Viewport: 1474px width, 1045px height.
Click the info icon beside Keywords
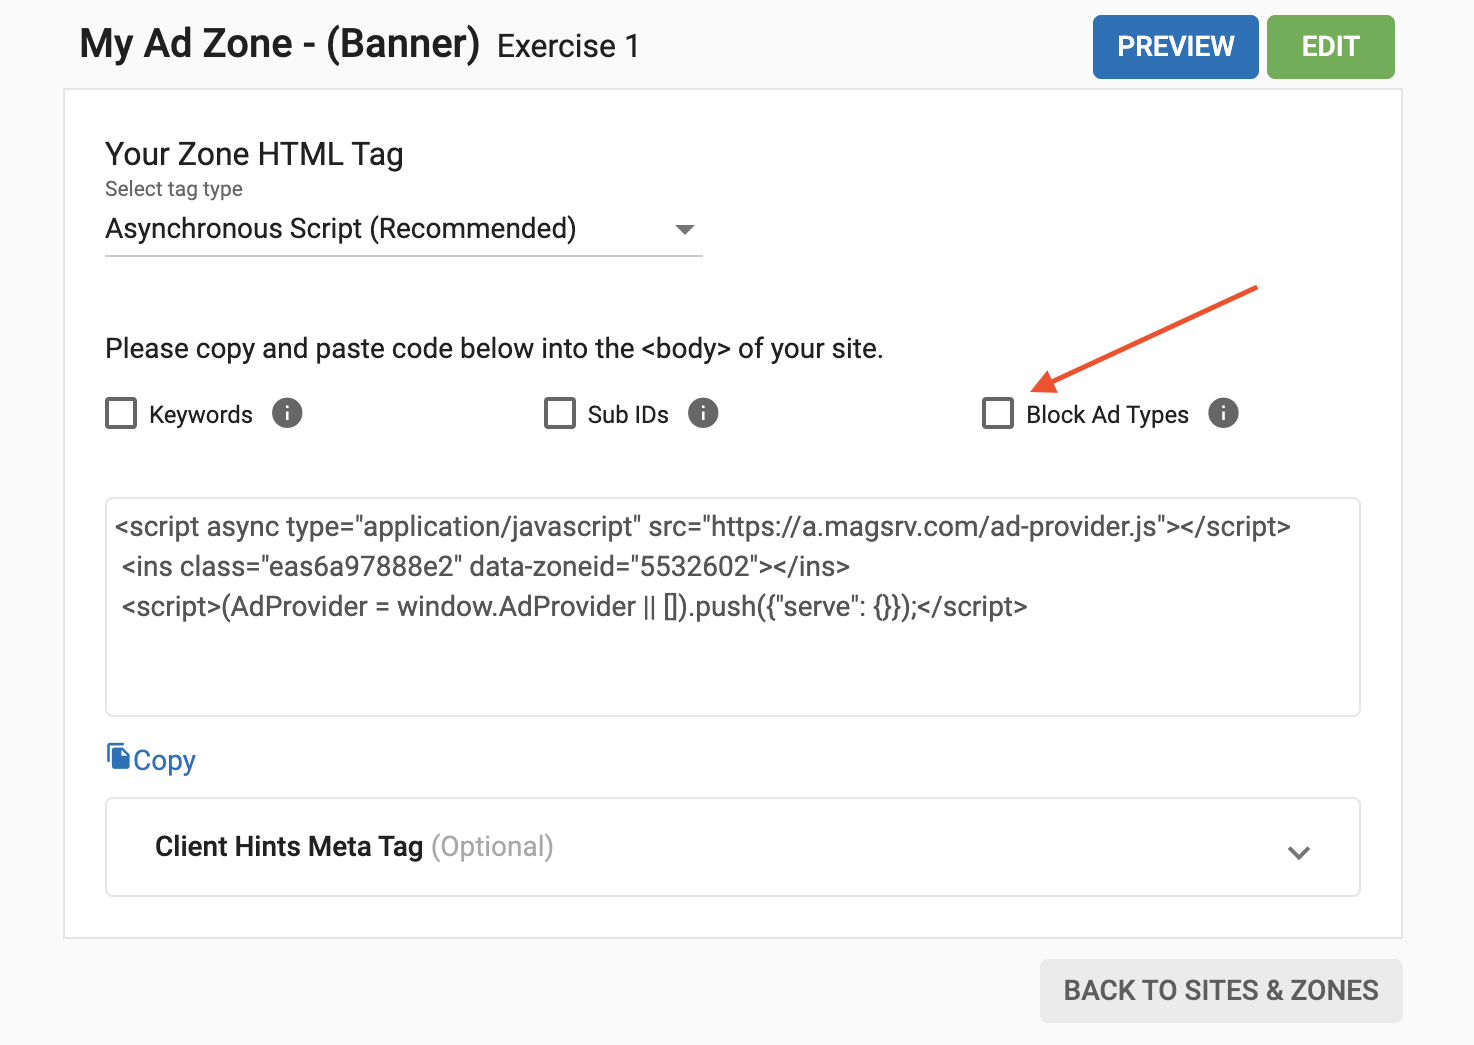pos(287,413)
